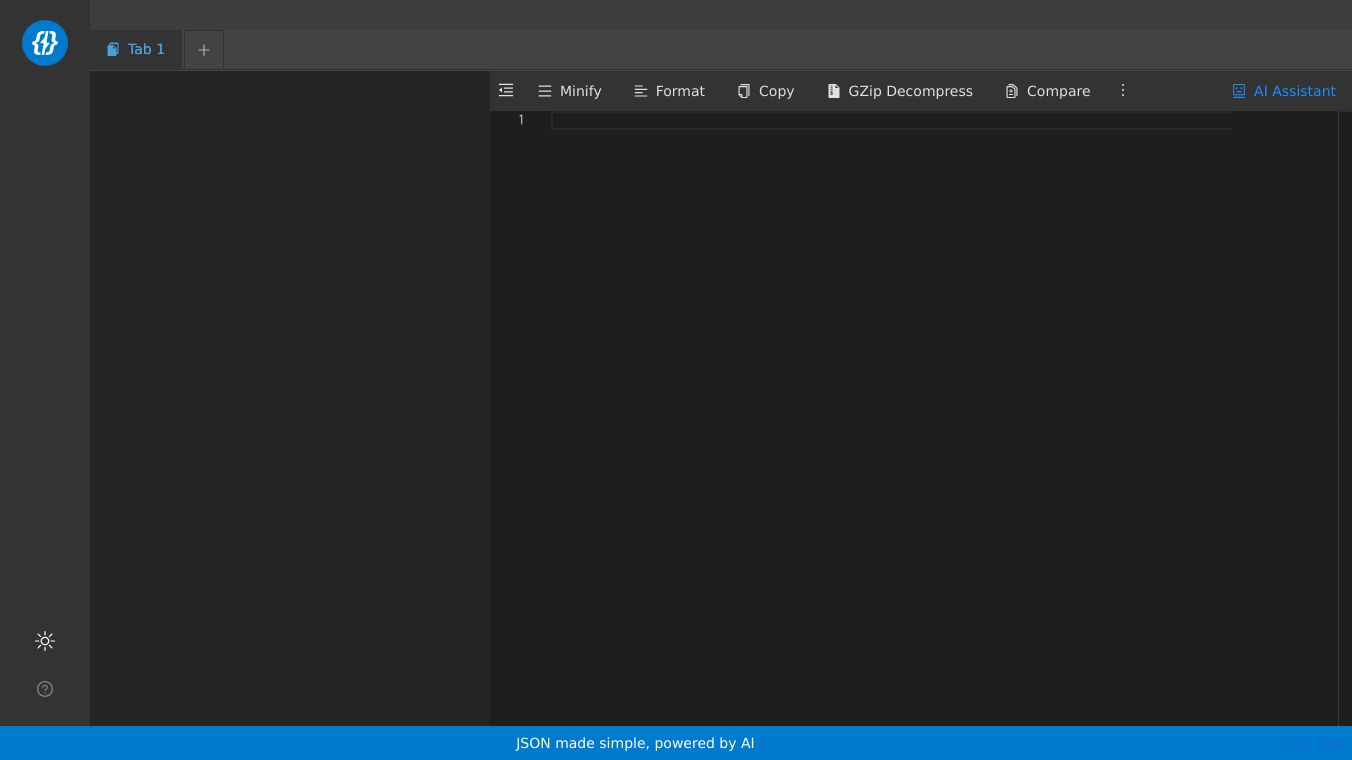
Task: Click line number 1 in the editor
Action: click(x=521, y=119)
